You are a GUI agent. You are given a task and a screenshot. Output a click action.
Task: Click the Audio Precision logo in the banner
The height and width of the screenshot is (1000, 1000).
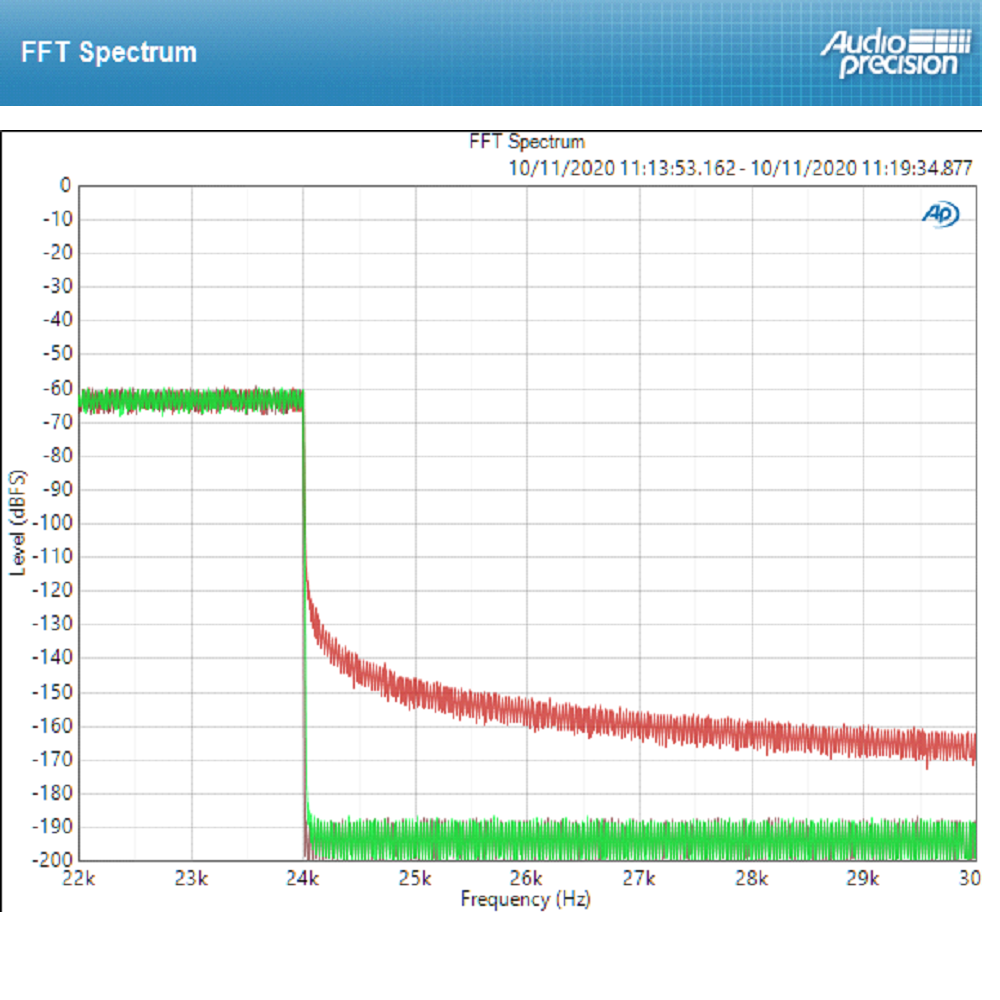pyautogui.click(x=895, y=54)
